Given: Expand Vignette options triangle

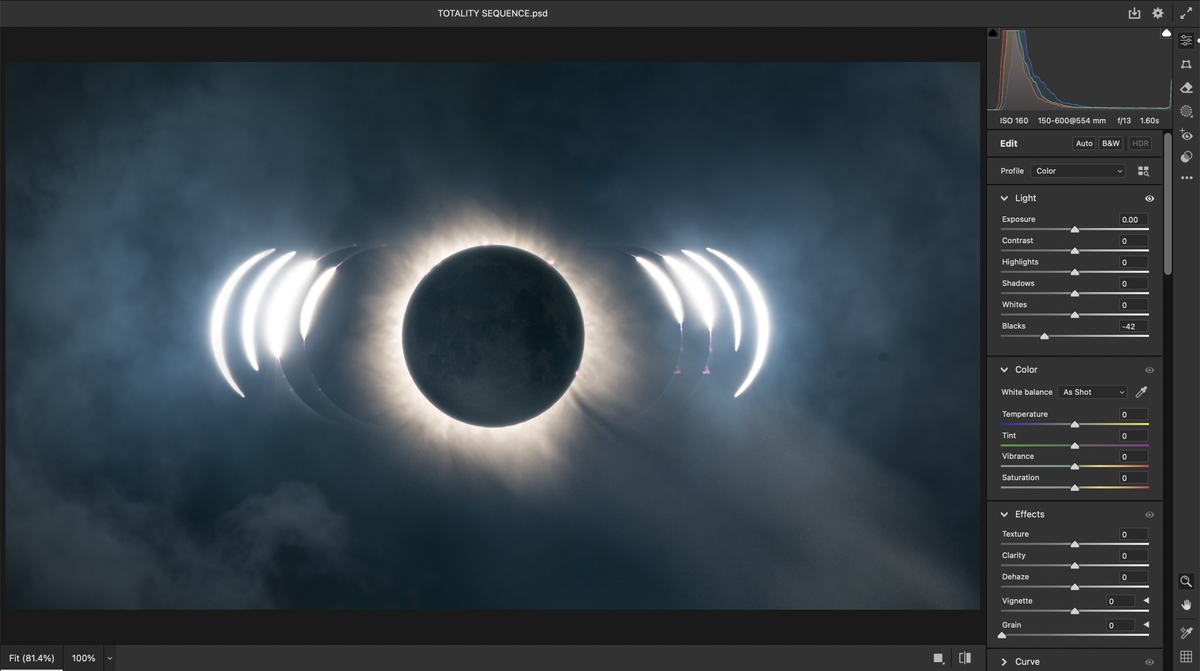Looking at the screenshot, I should pos(1146,601).
